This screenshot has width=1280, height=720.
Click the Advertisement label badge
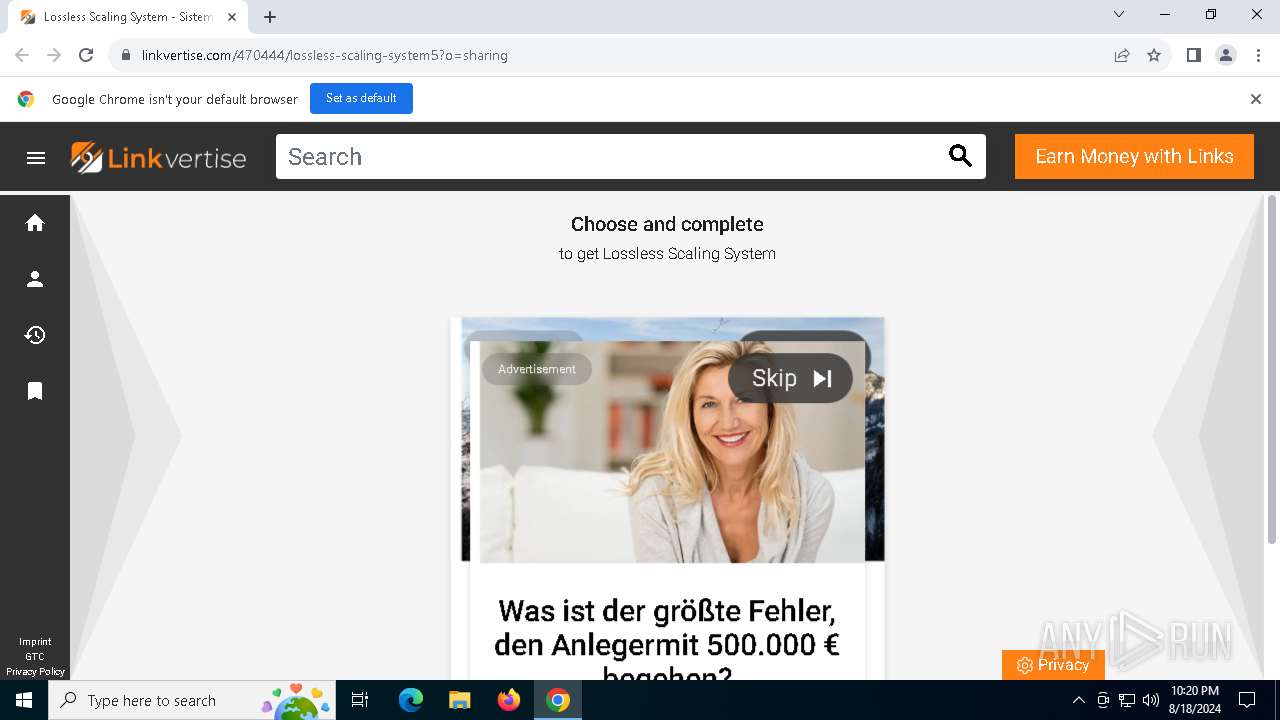click(537, 369)
